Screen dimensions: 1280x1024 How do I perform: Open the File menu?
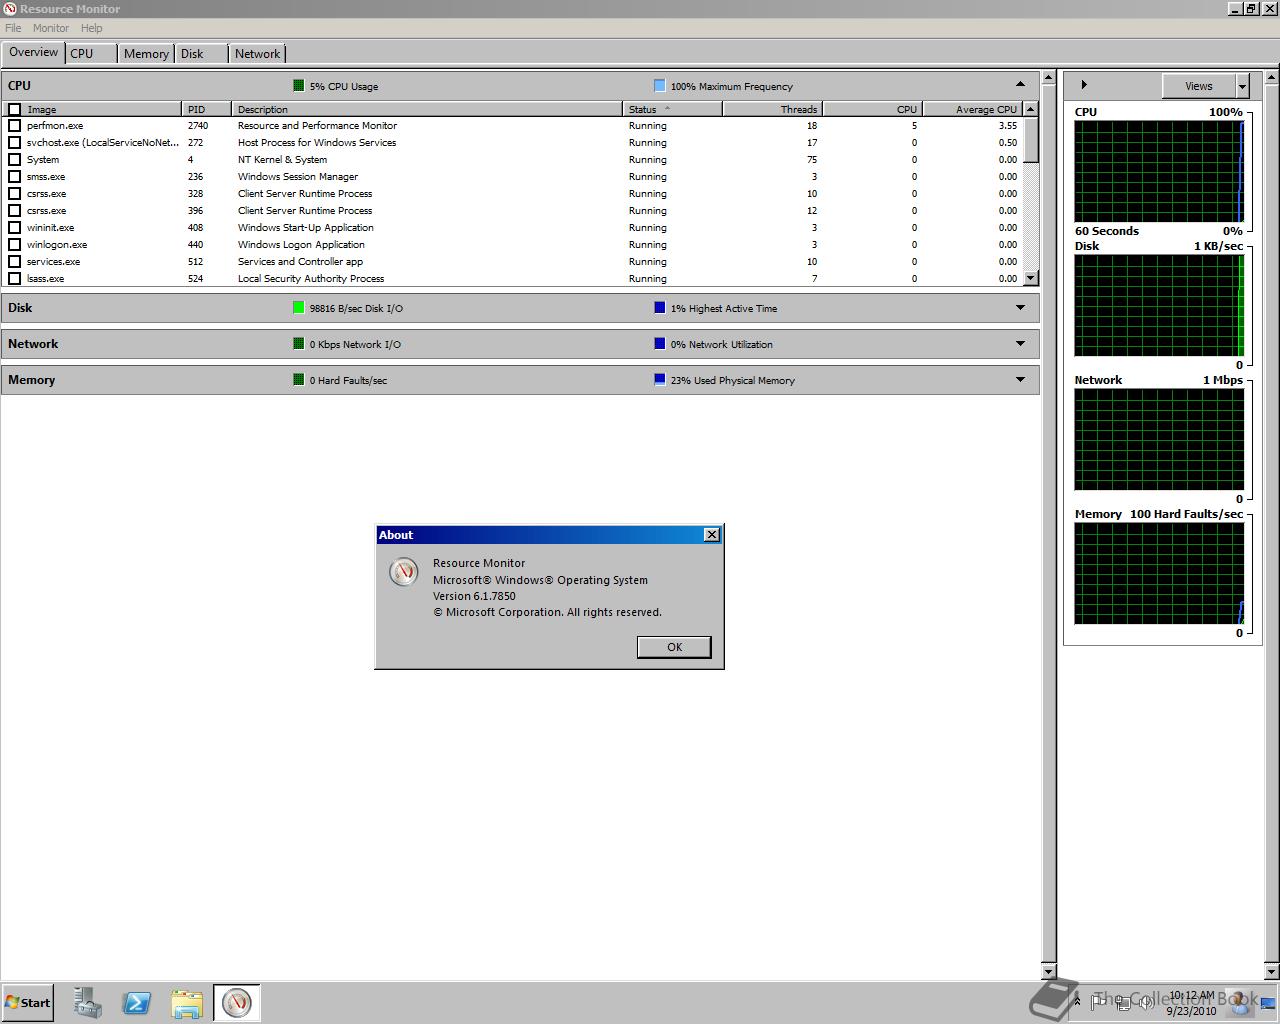pyautogui.click(x=13, y=28)
